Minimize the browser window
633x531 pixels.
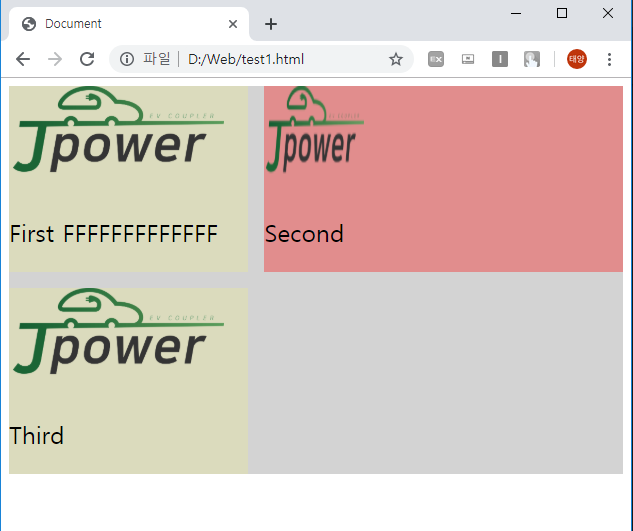[516, 13]
